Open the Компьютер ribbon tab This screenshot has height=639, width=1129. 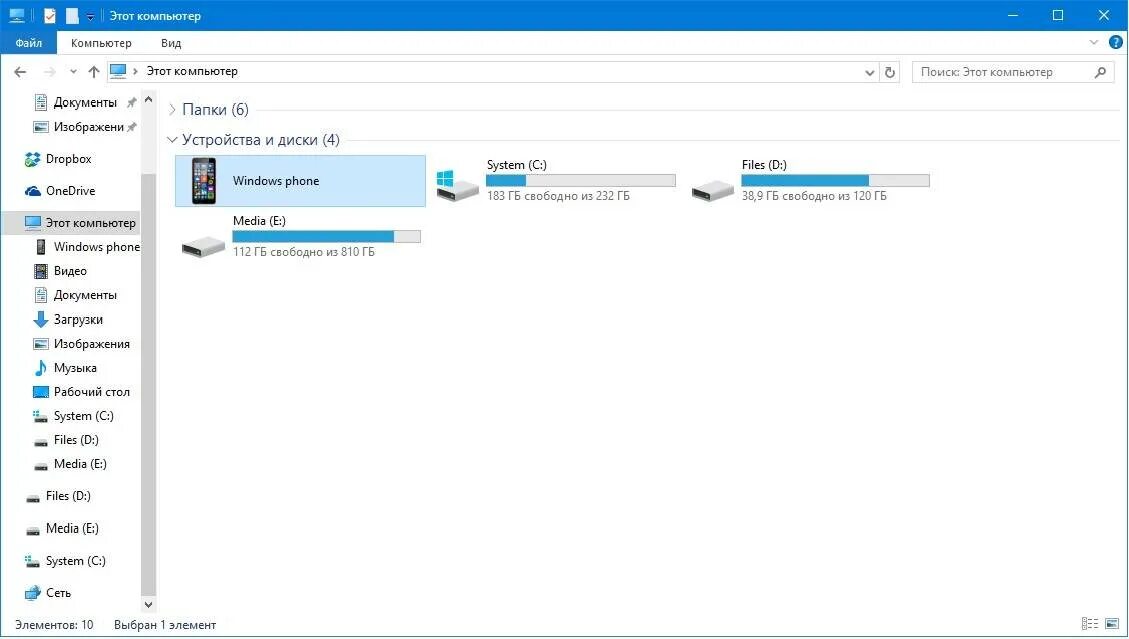pos(101,43)
